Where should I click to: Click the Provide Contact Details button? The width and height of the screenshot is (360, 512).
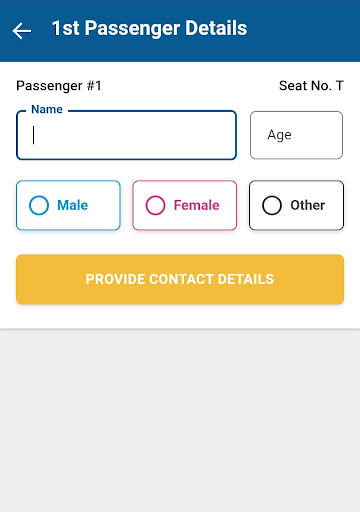click(180, 279)
